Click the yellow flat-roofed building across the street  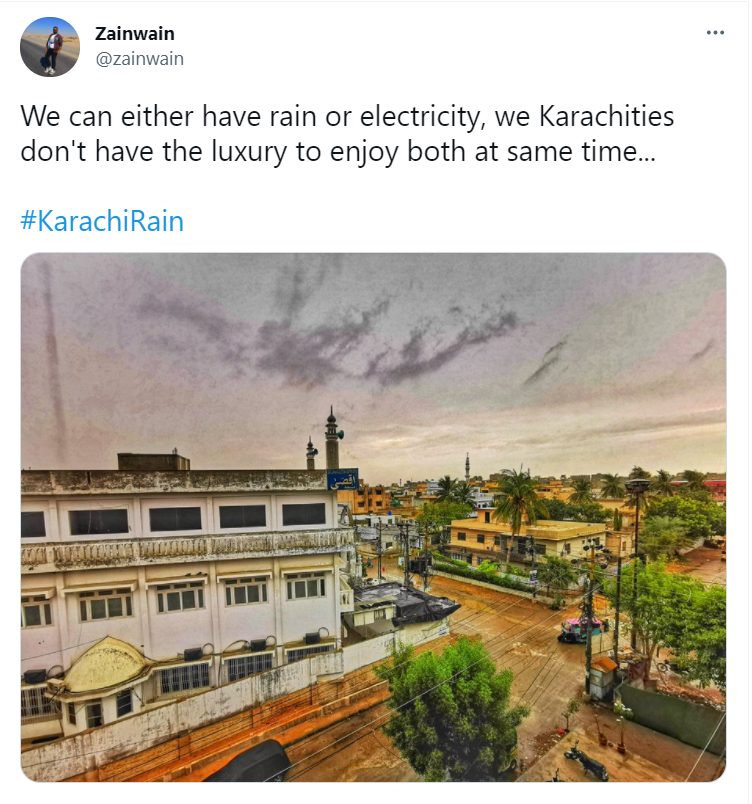tap(528, 542)
